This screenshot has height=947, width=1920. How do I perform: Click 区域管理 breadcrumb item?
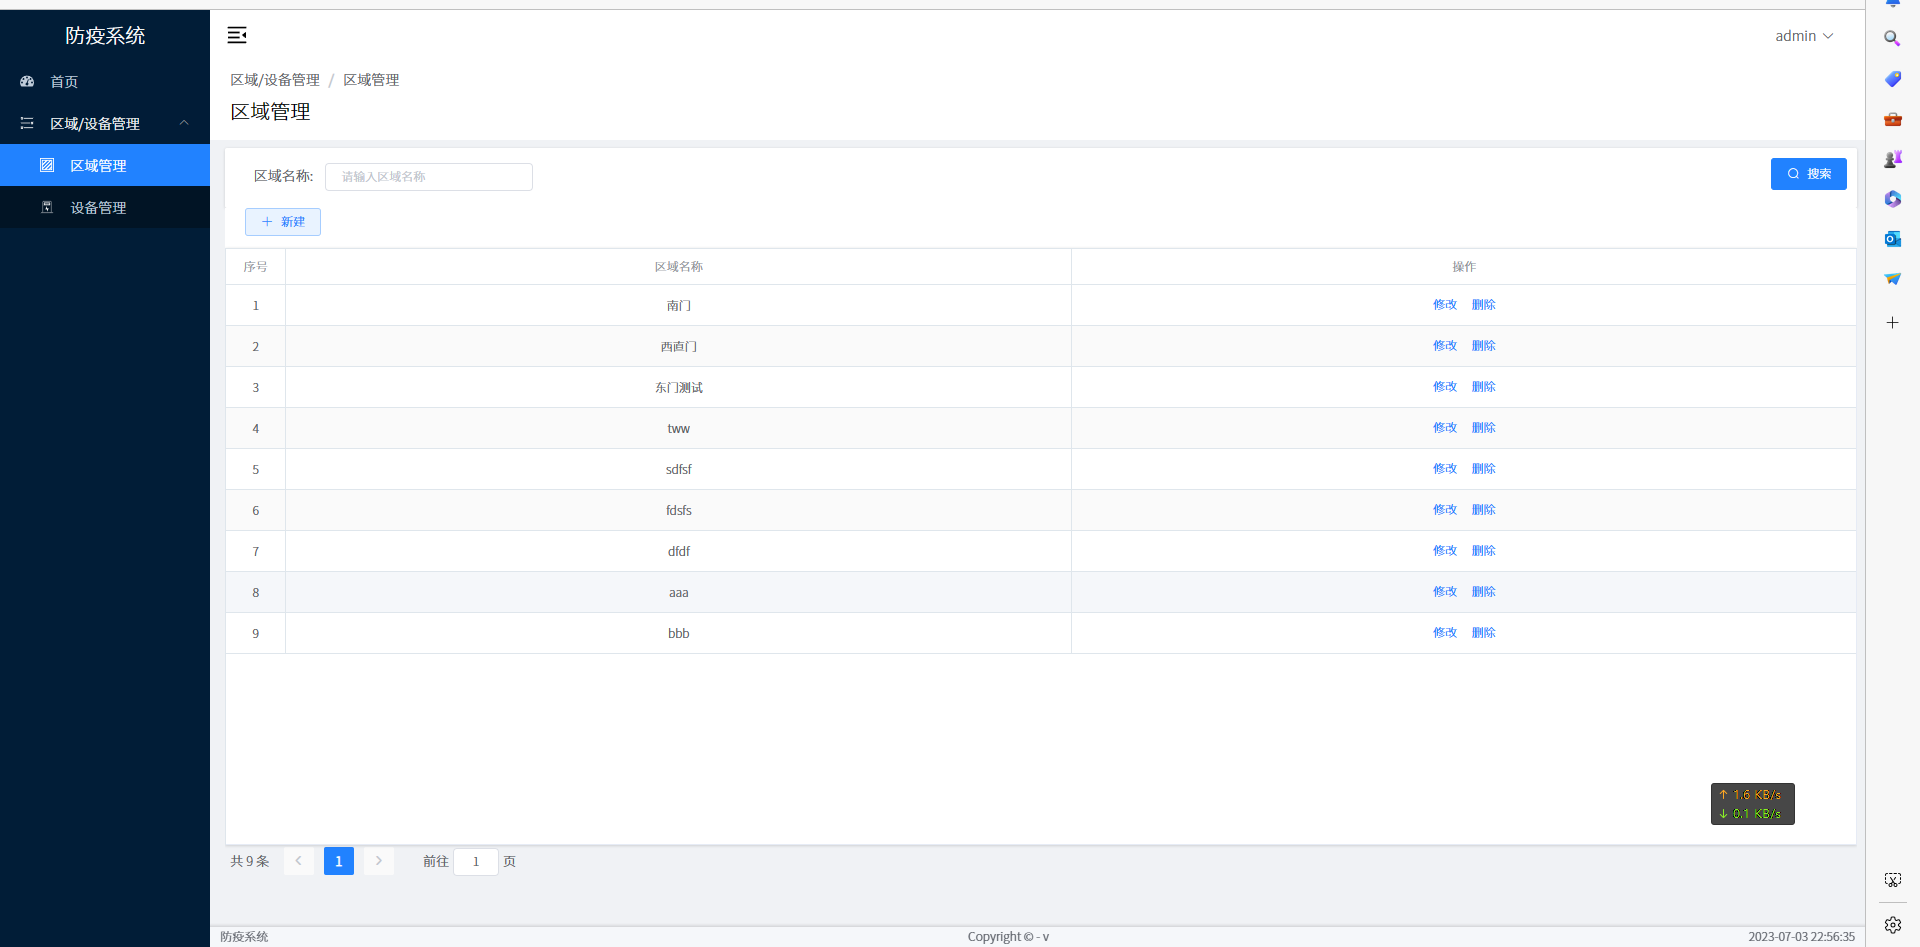point(371,80)
